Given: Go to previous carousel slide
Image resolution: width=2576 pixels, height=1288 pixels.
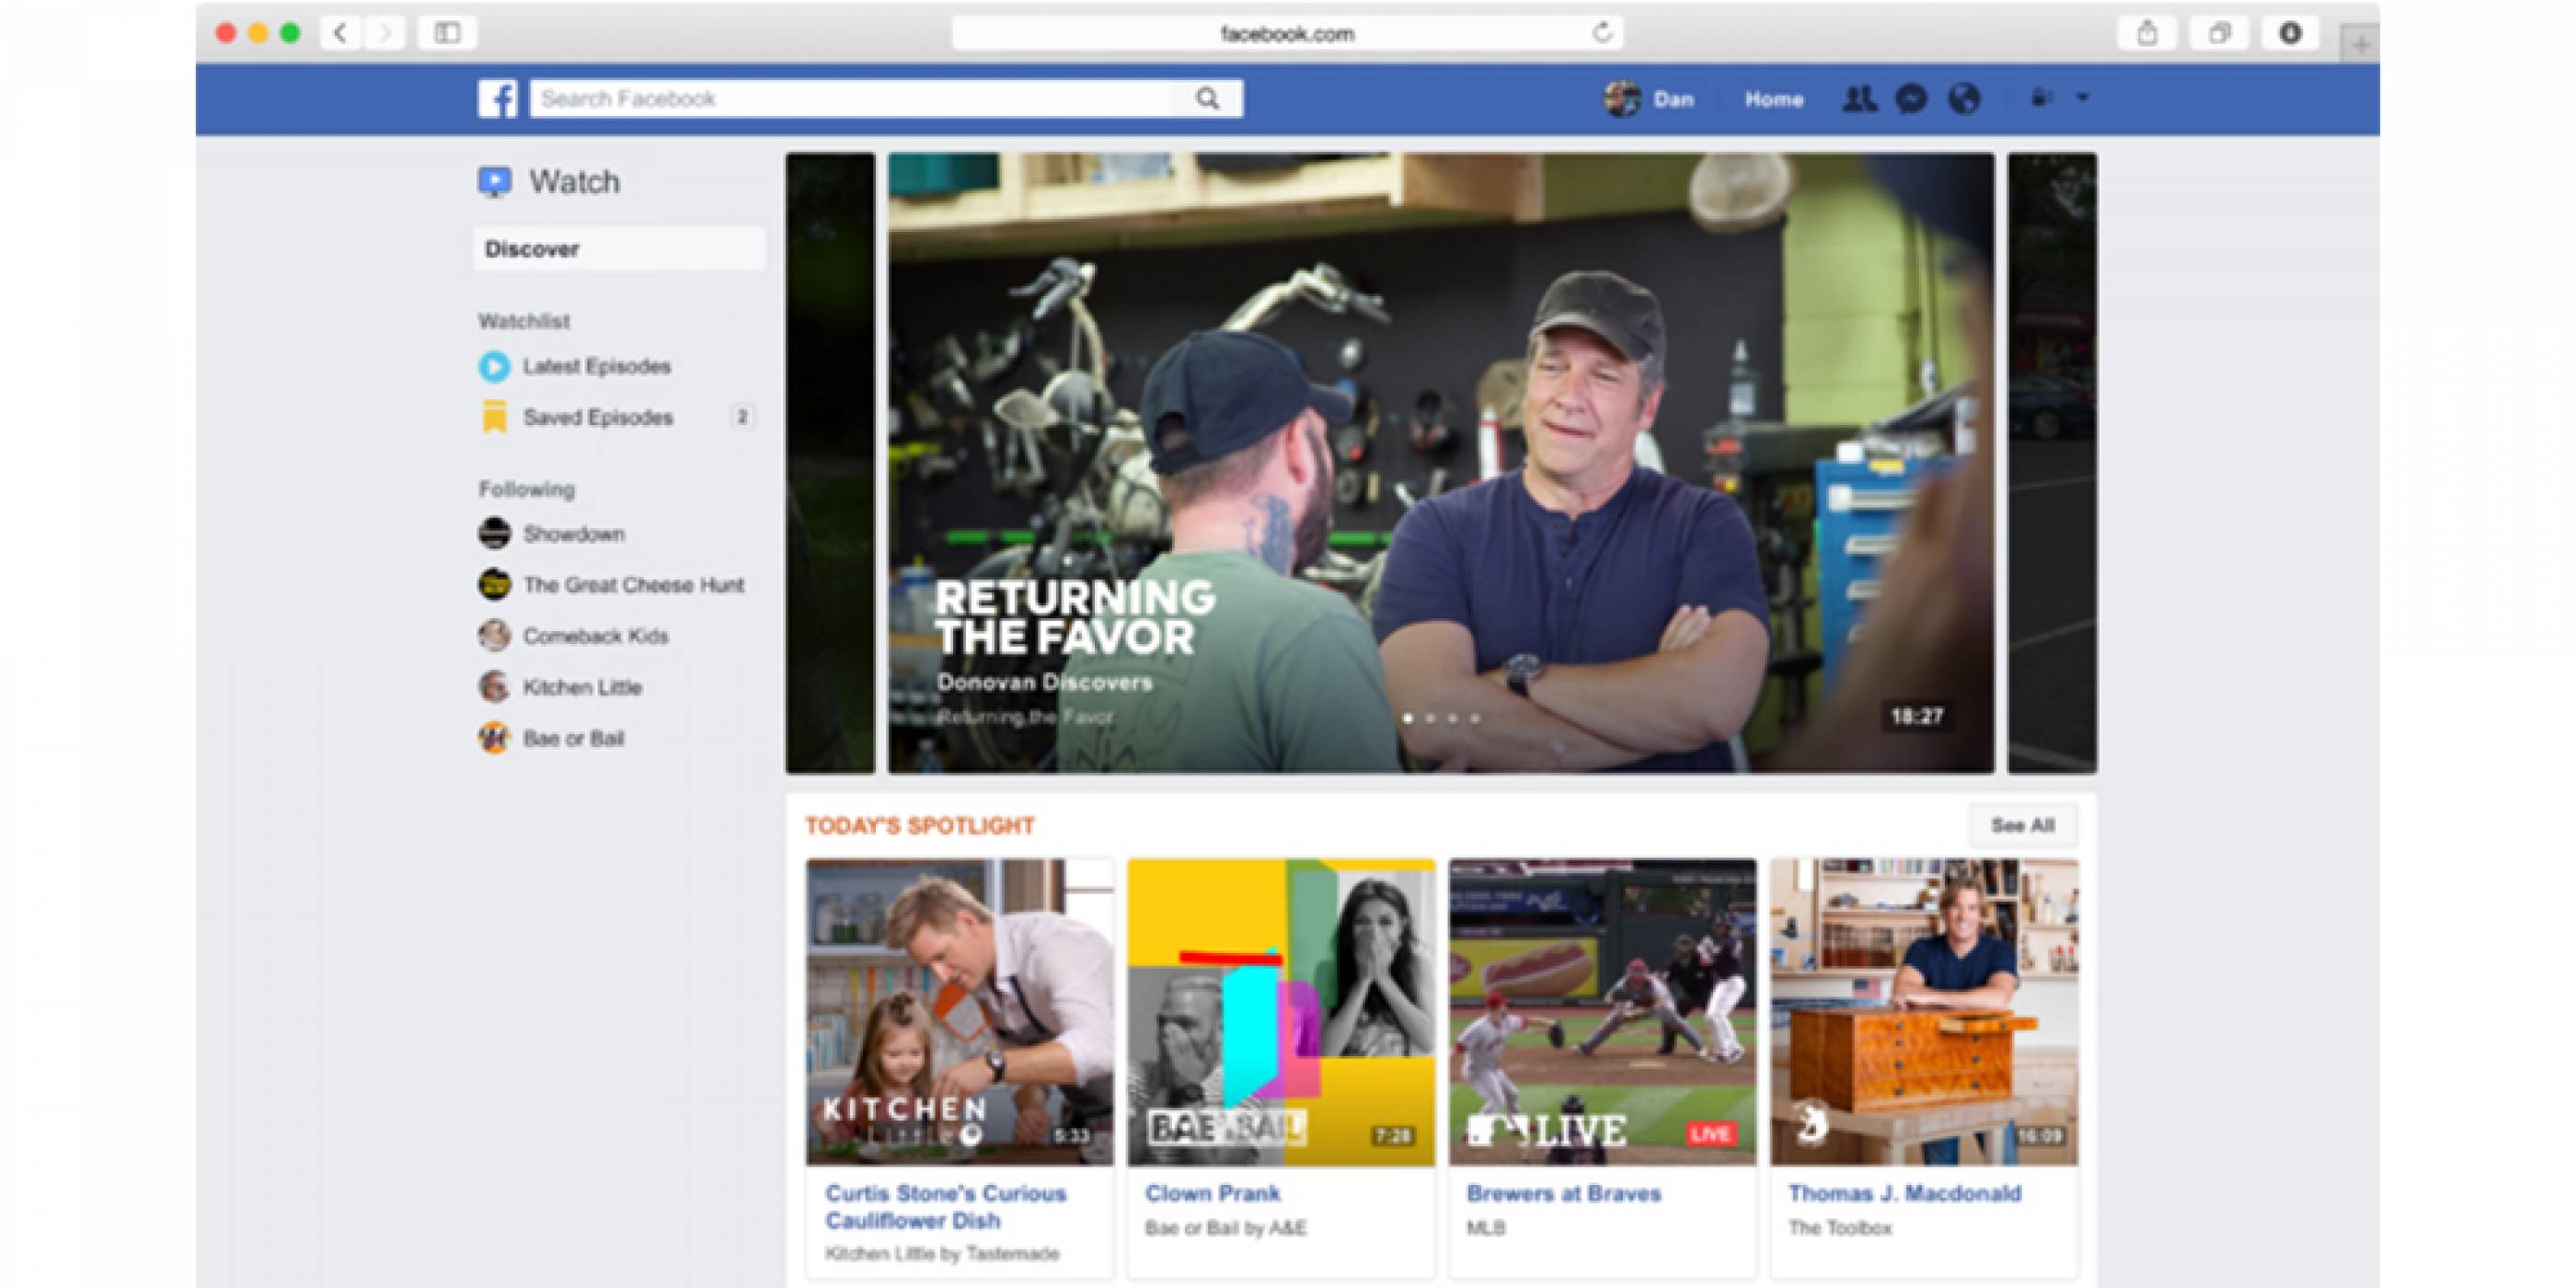Looking at the screenshot, I should point(830,463).
